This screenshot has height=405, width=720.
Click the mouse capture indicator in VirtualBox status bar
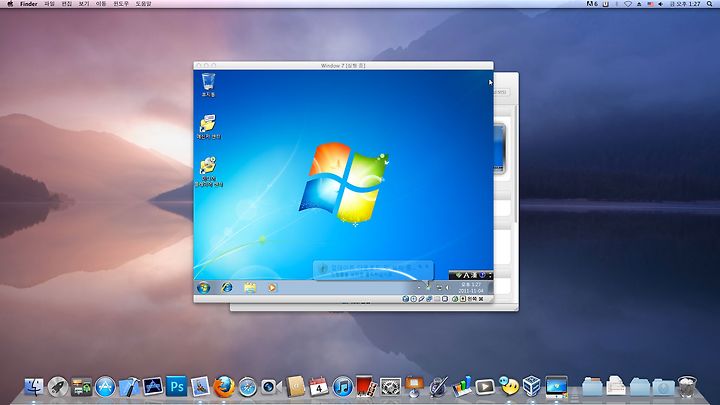(455, 299)
